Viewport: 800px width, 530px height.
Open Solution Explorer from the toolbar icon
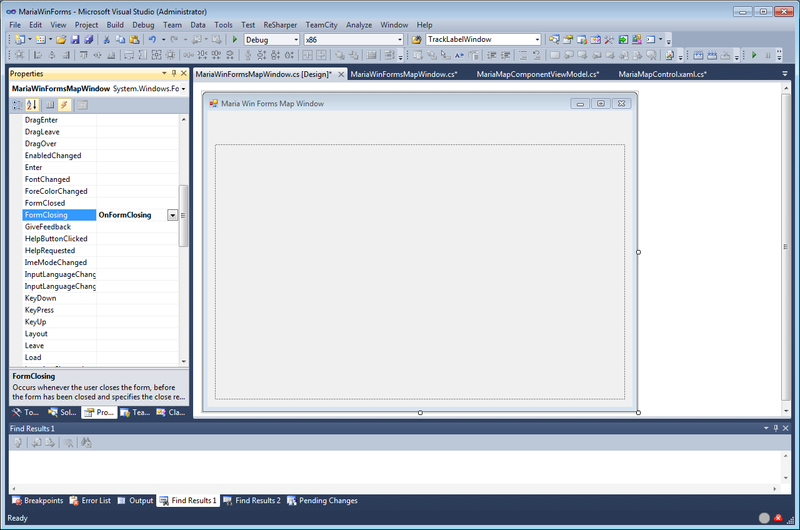tap(554, 39)
